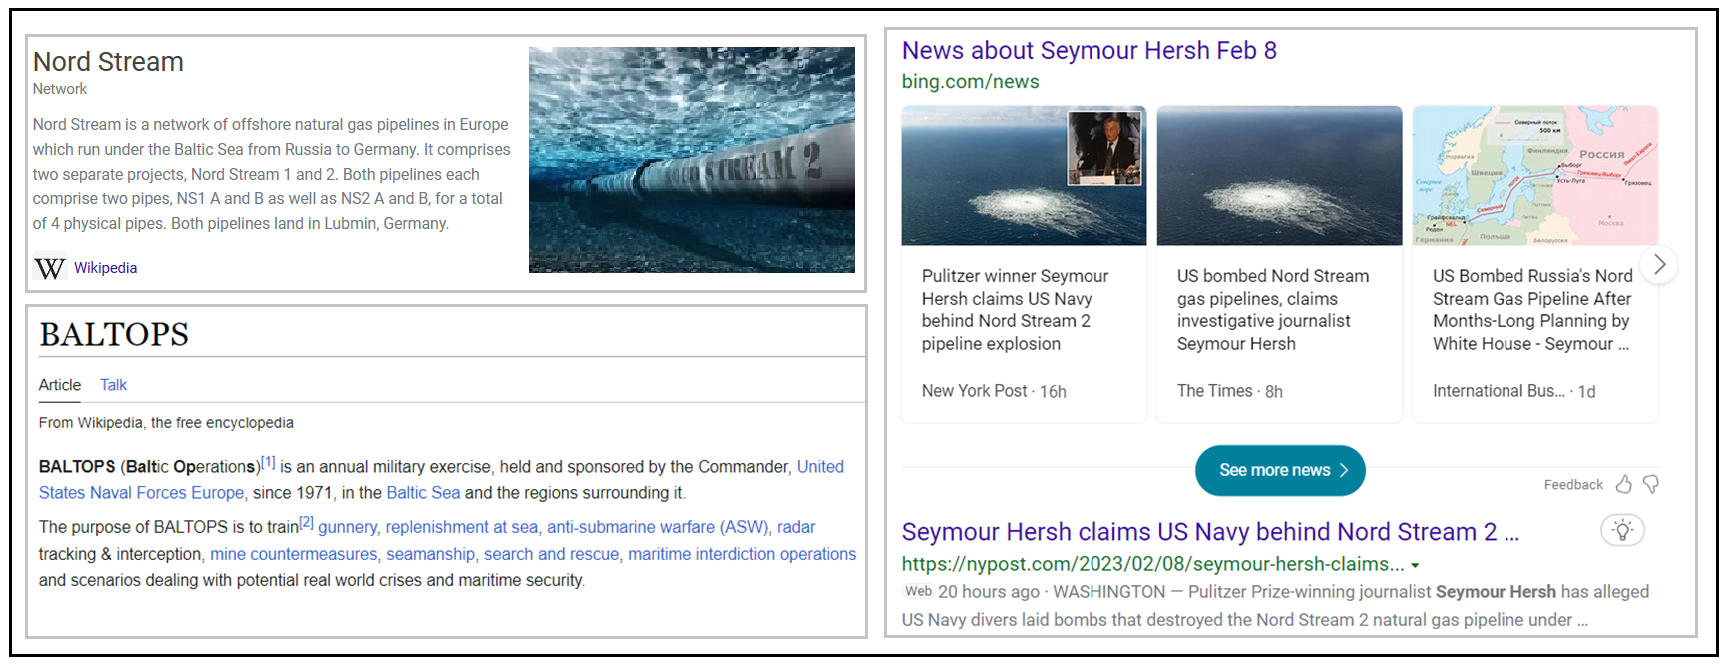Screen dimensions: 1722x670
Task: Click footnote reference [2] after train
Action: click(x=307, y=522)
